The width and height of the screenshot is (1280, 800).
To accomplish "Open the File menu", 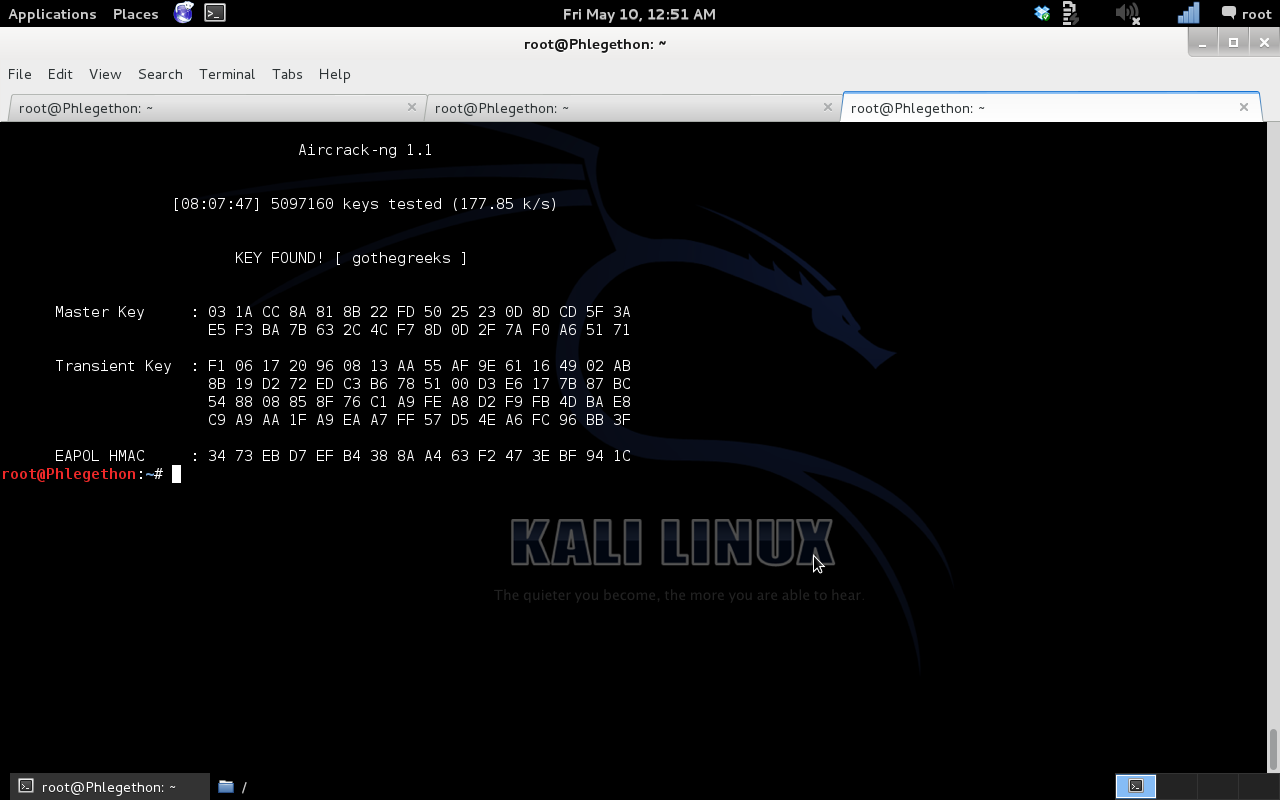I will click(x=20, y=74).
